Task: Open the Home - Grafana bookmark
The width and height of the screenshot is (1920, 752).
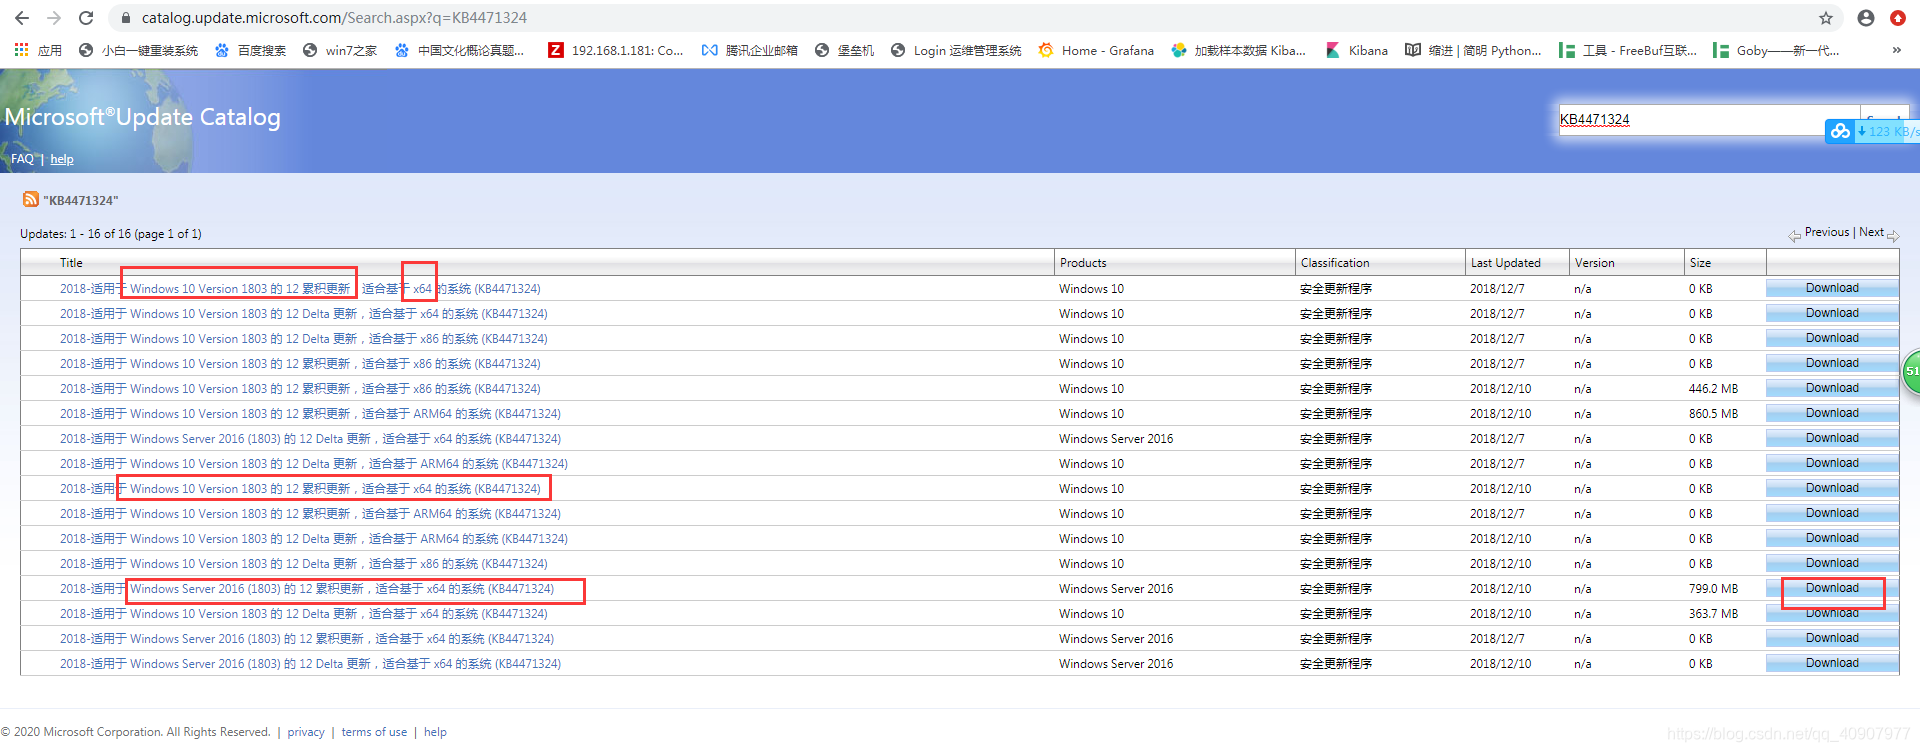Action: coord(1096,50)
